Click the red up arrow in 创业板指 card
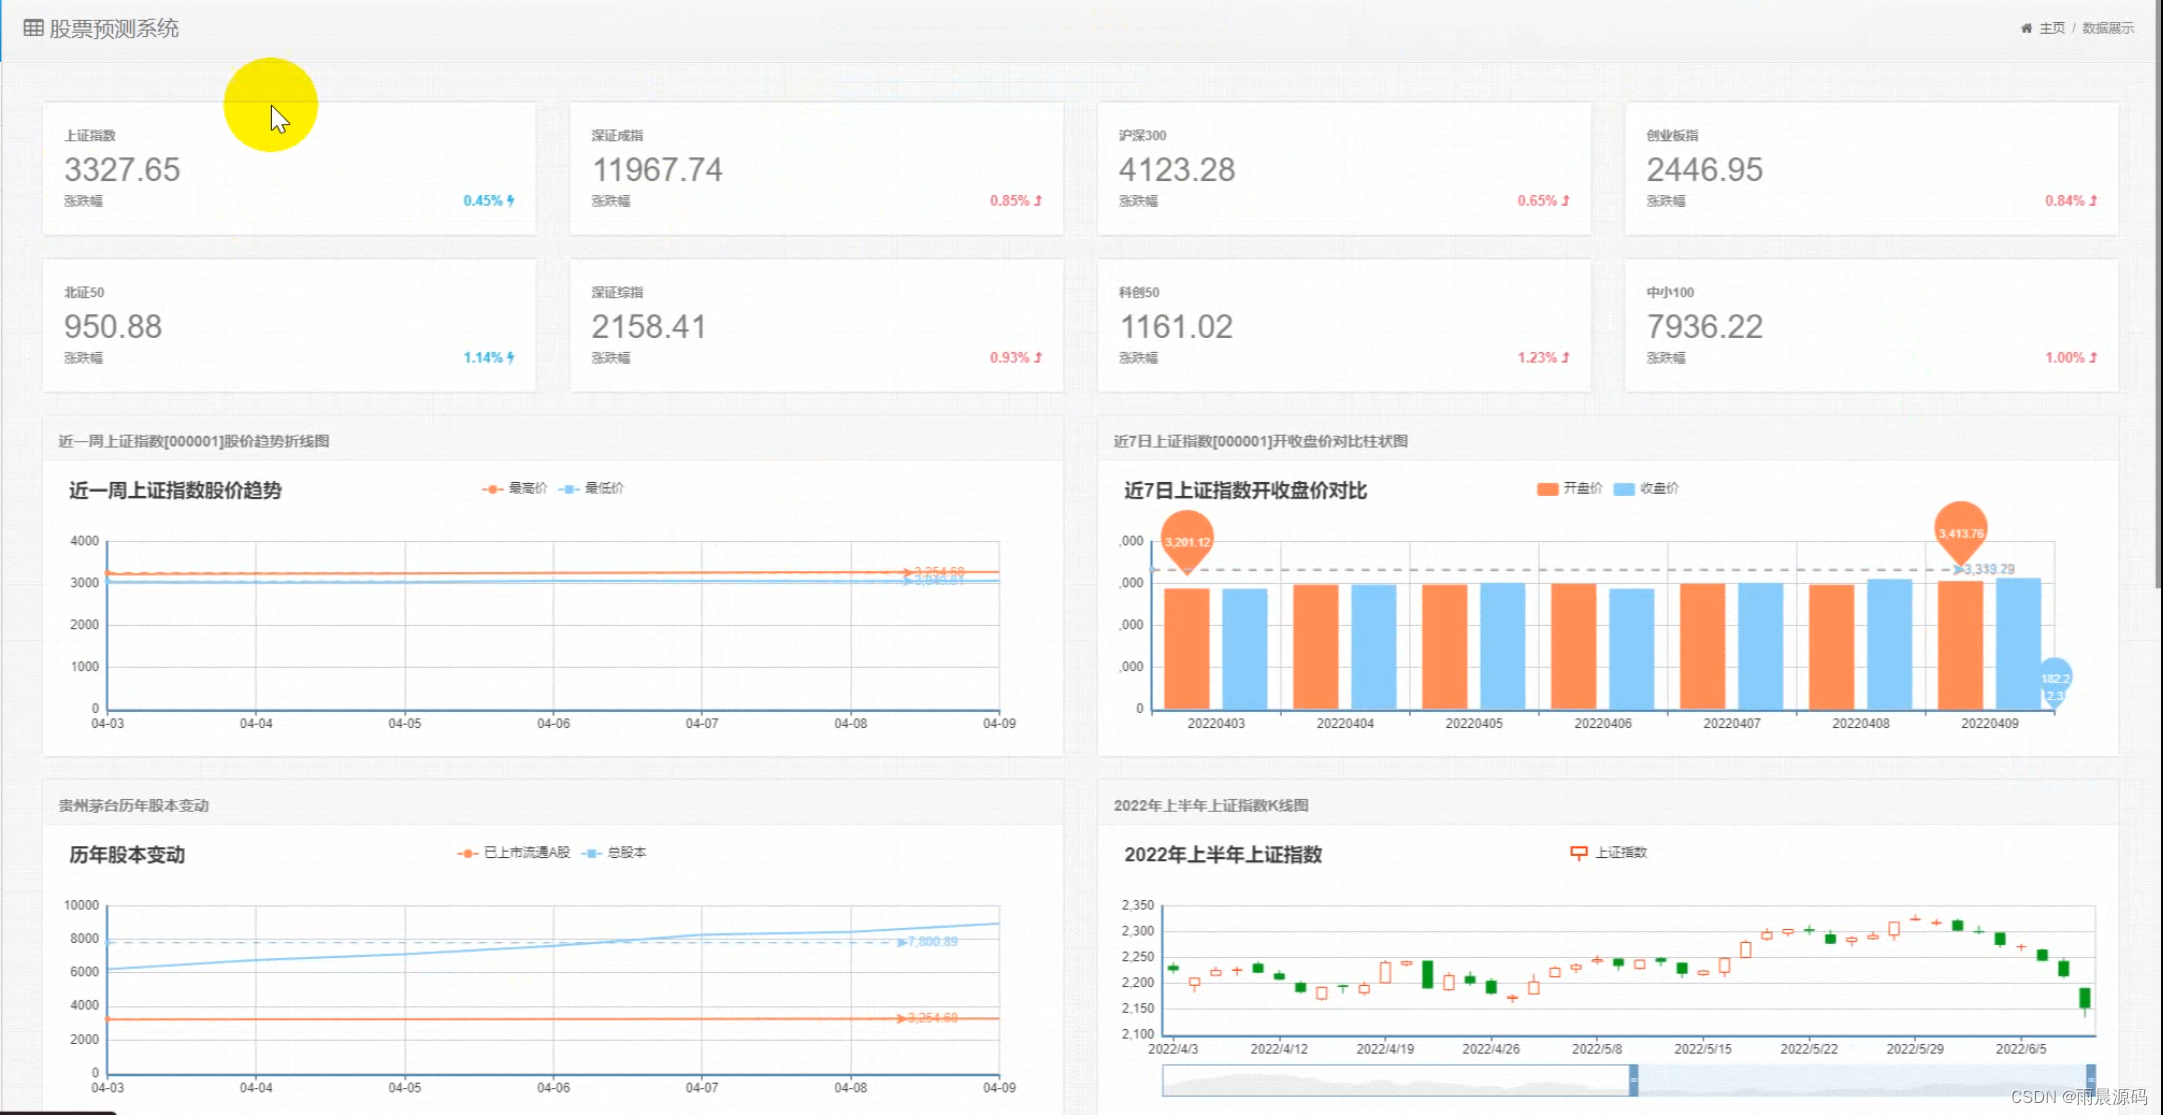The width and height of the screenshot is (2163, 1115). [x=2093, y=201]
